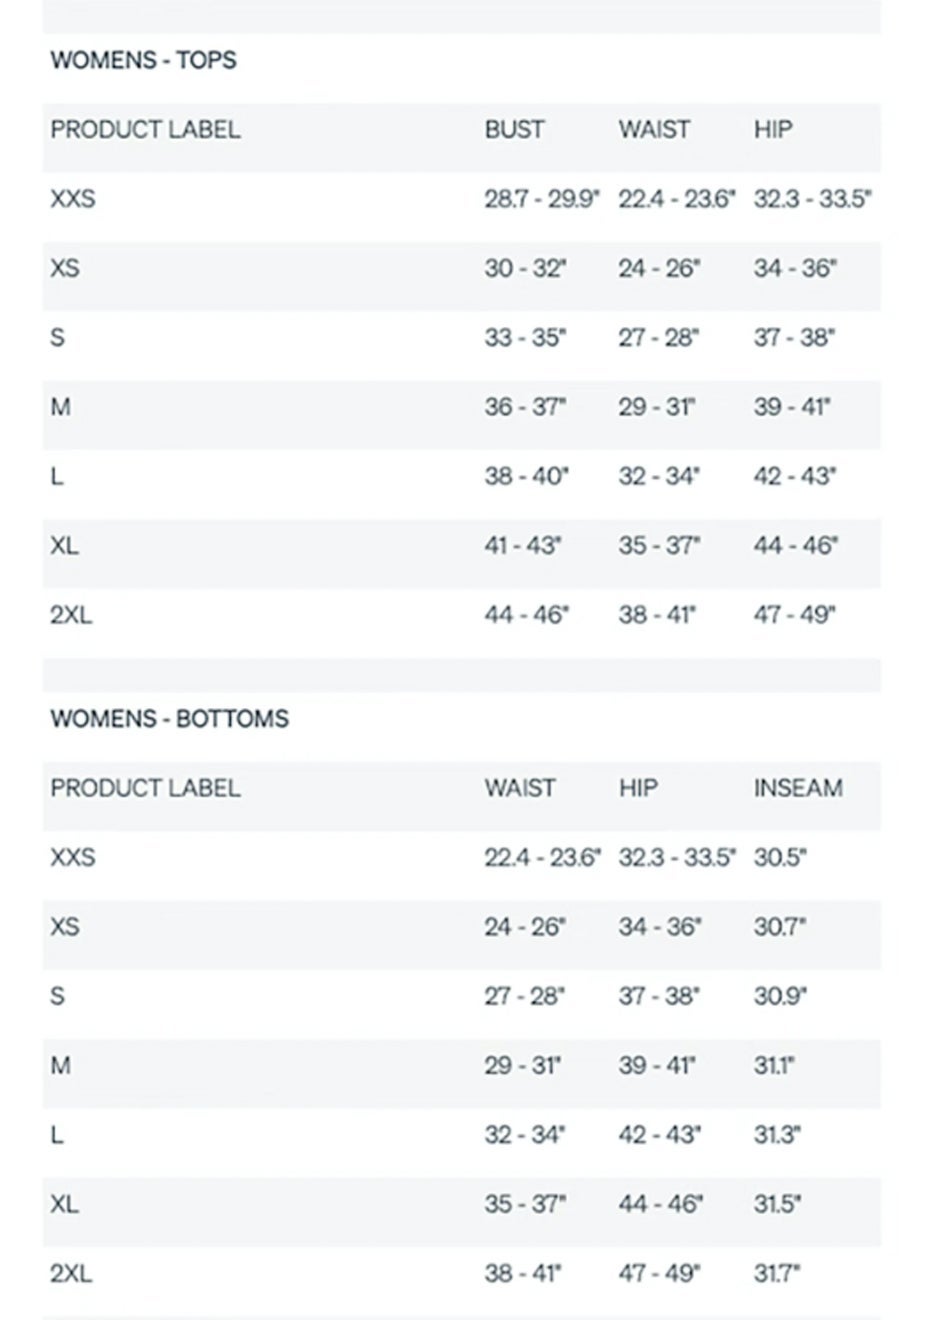Click inseam value 31.7" for 2XL bottoms
The image size is (930, 1320).
[x=779, y=1274]
